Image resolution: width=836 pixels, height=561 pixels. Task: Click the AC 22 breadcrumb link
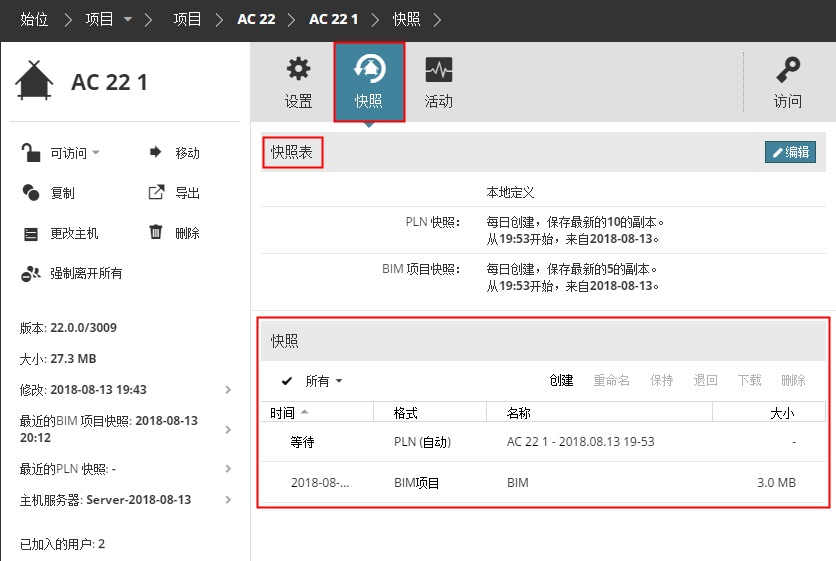[x=256, y=19]
